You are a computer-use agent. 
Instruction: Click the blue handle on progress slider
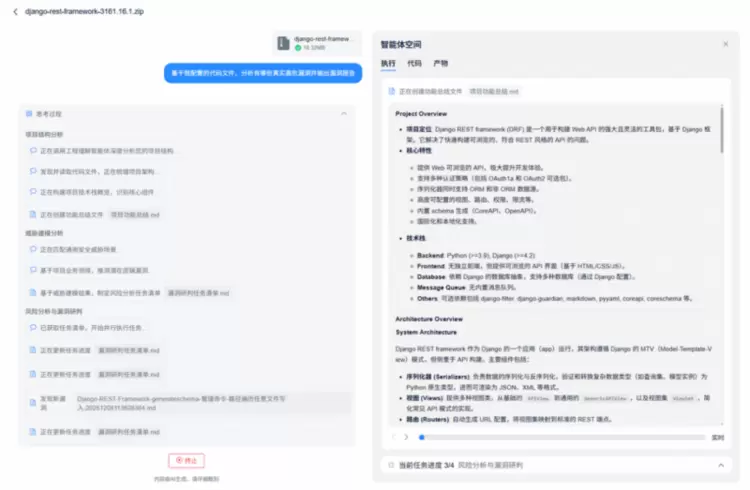(x=421, y=437)
